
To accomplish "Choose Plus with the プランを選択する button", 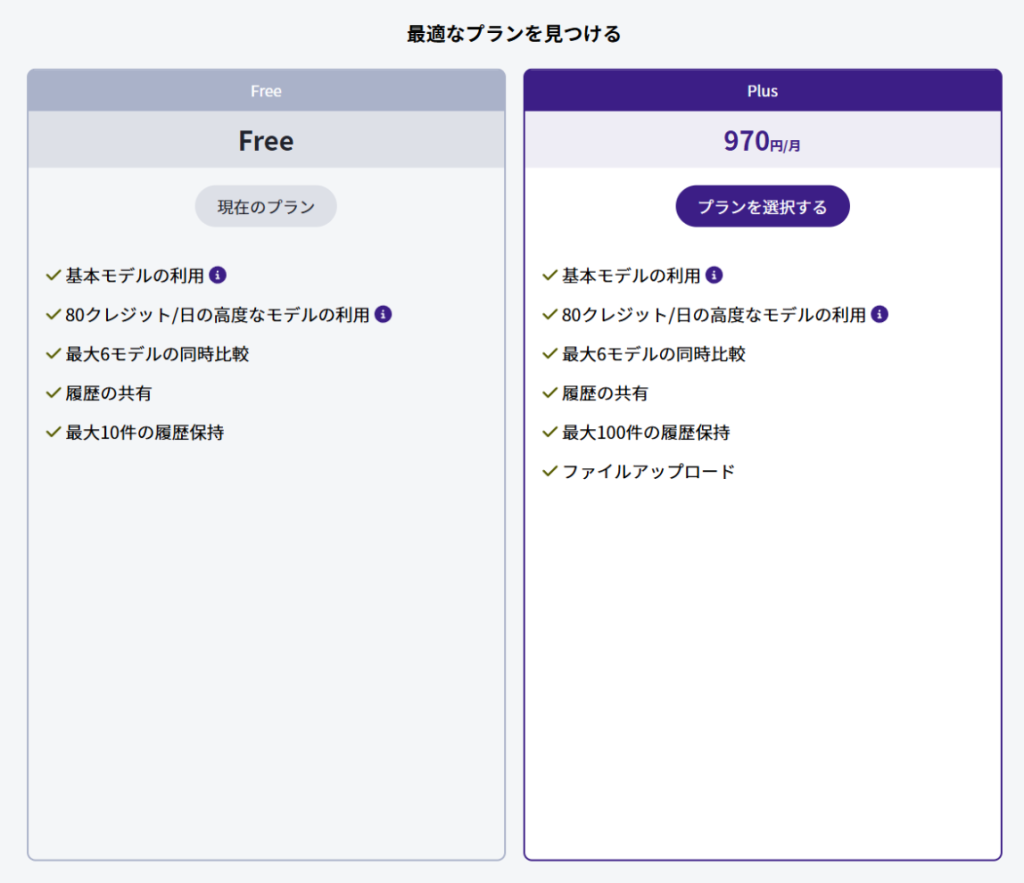I will tap(762, 207).
